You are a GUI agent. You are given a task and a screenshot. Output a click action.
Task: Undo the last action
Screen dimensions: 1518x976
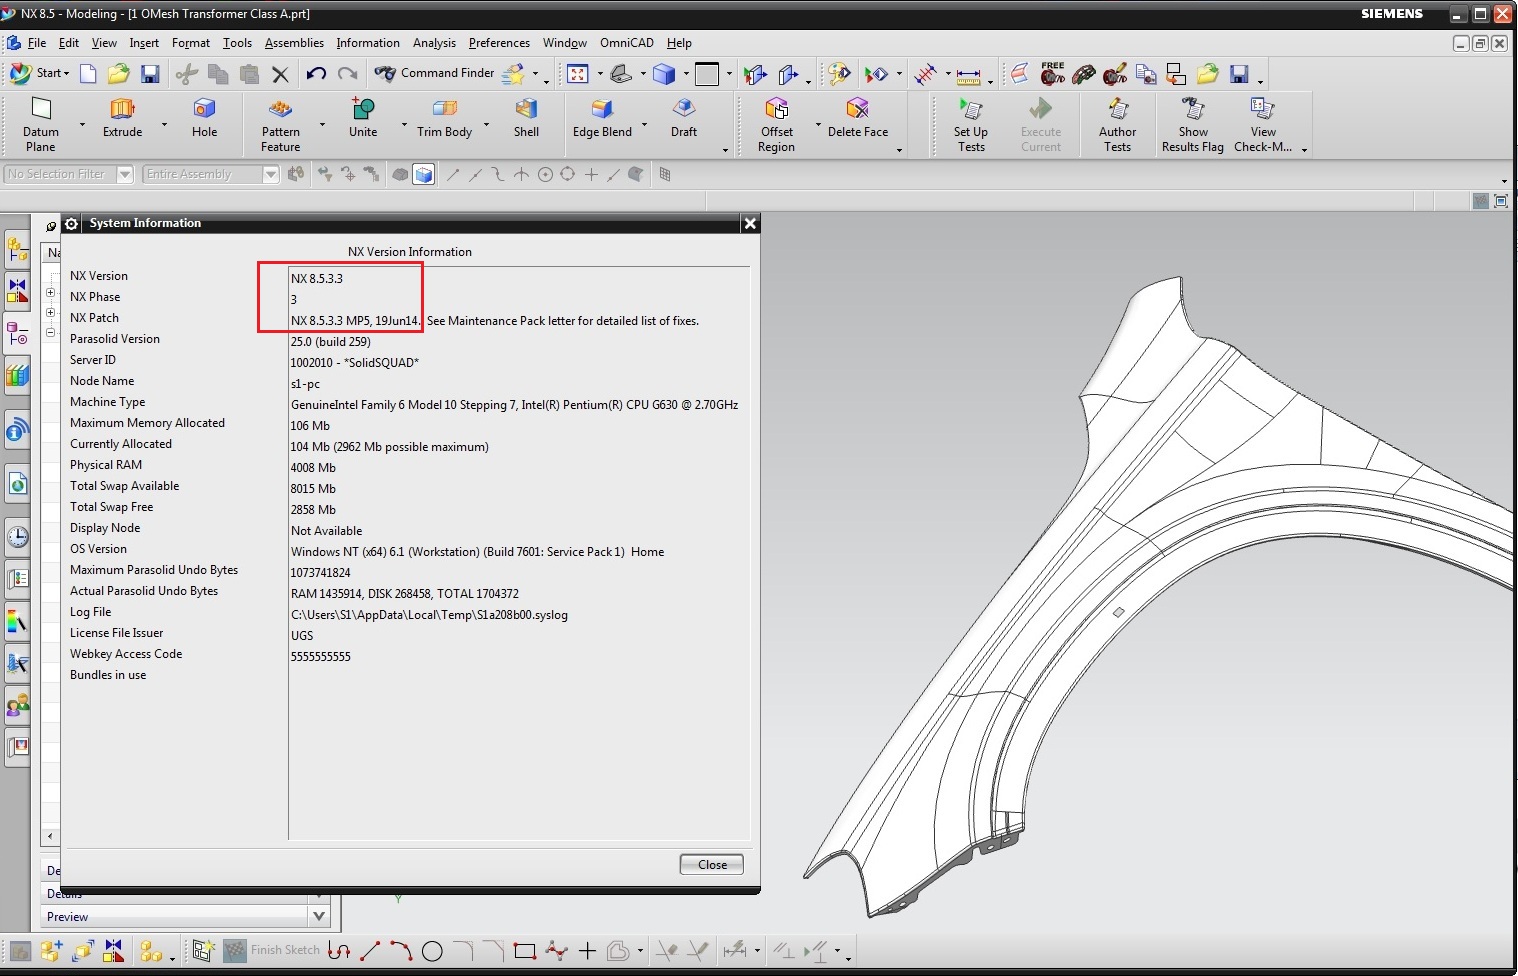point(316,73)
